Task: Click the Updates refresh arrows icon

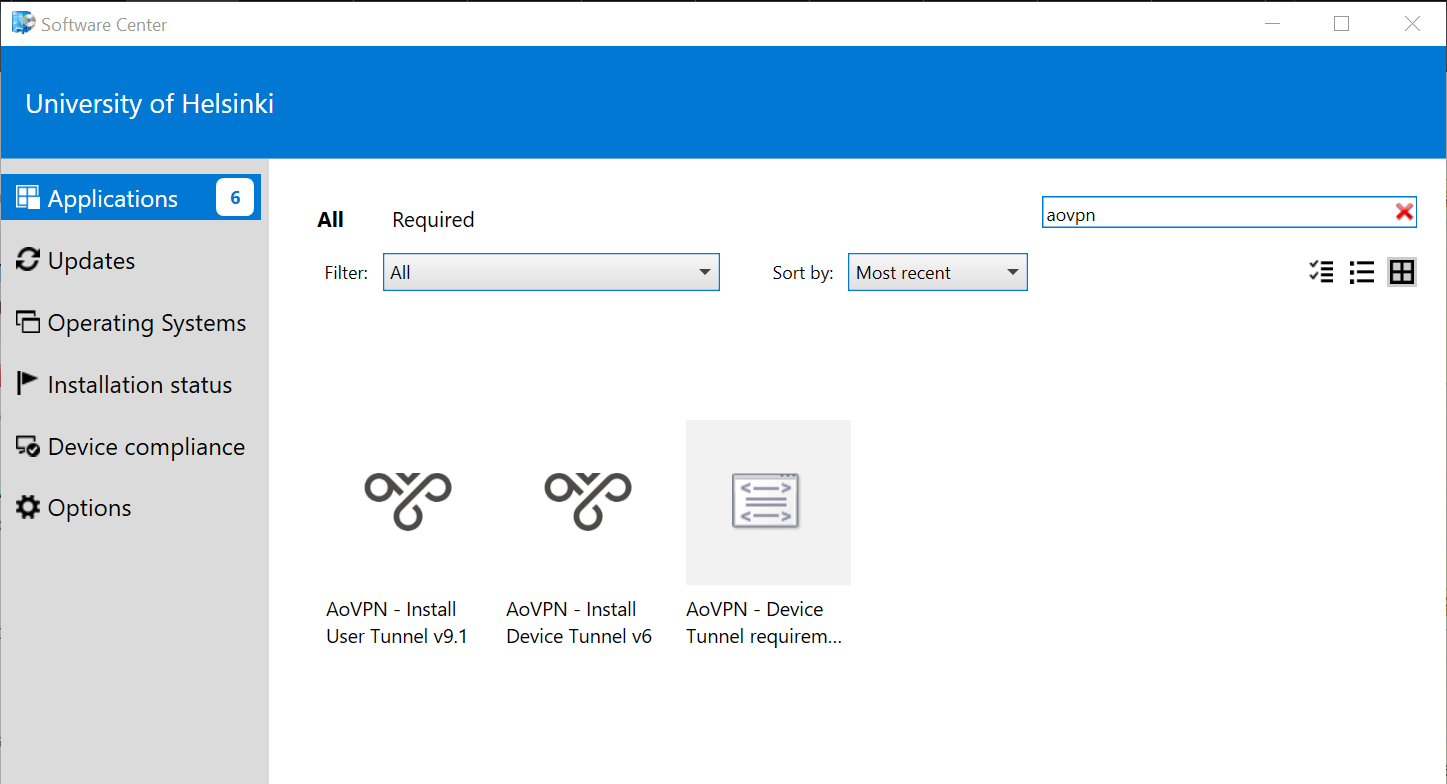Action: coord(28,260)
